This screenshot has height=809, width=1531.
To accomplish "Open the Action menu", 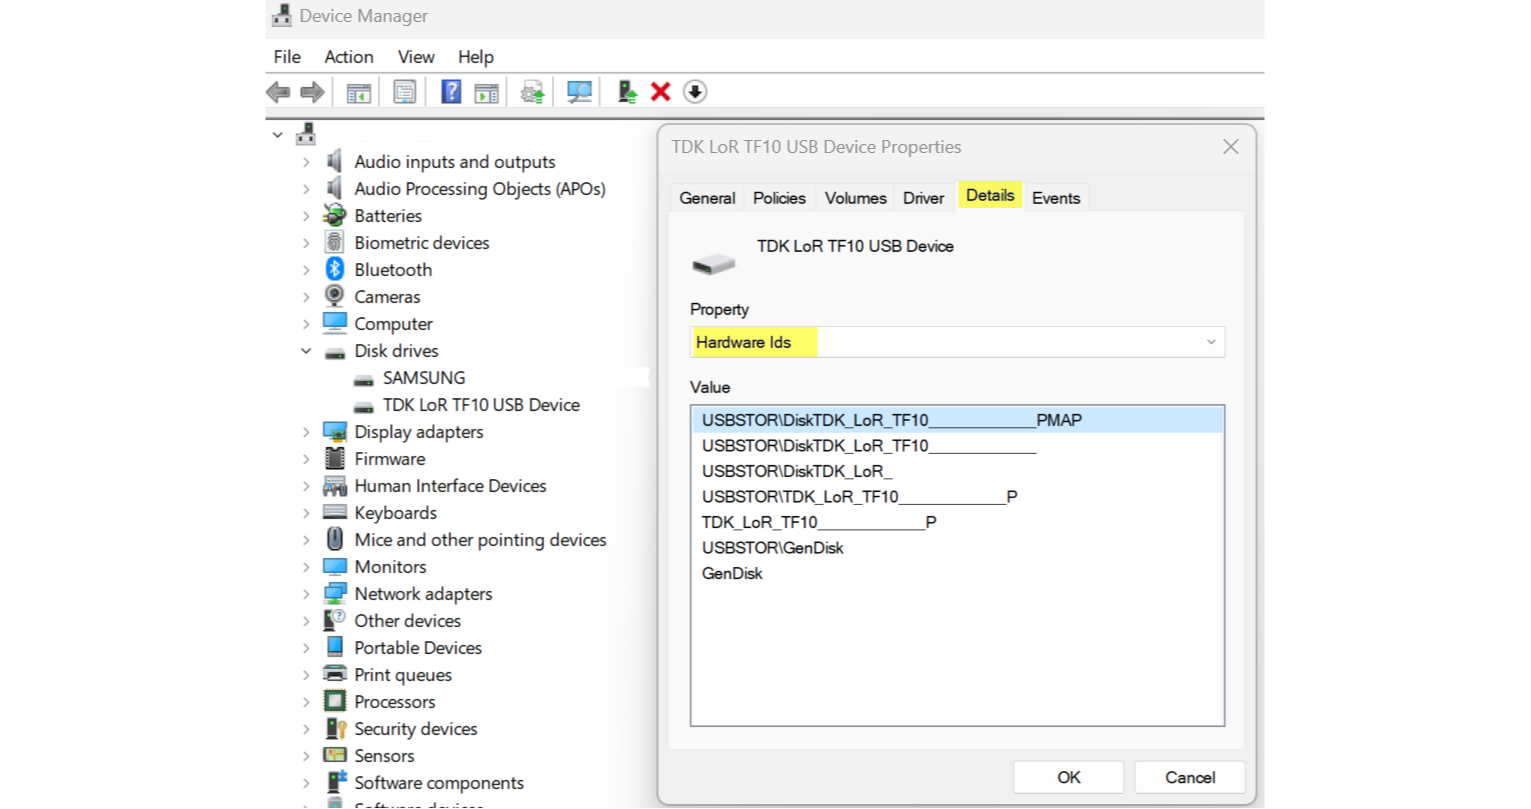I will (x=349, y=57).
